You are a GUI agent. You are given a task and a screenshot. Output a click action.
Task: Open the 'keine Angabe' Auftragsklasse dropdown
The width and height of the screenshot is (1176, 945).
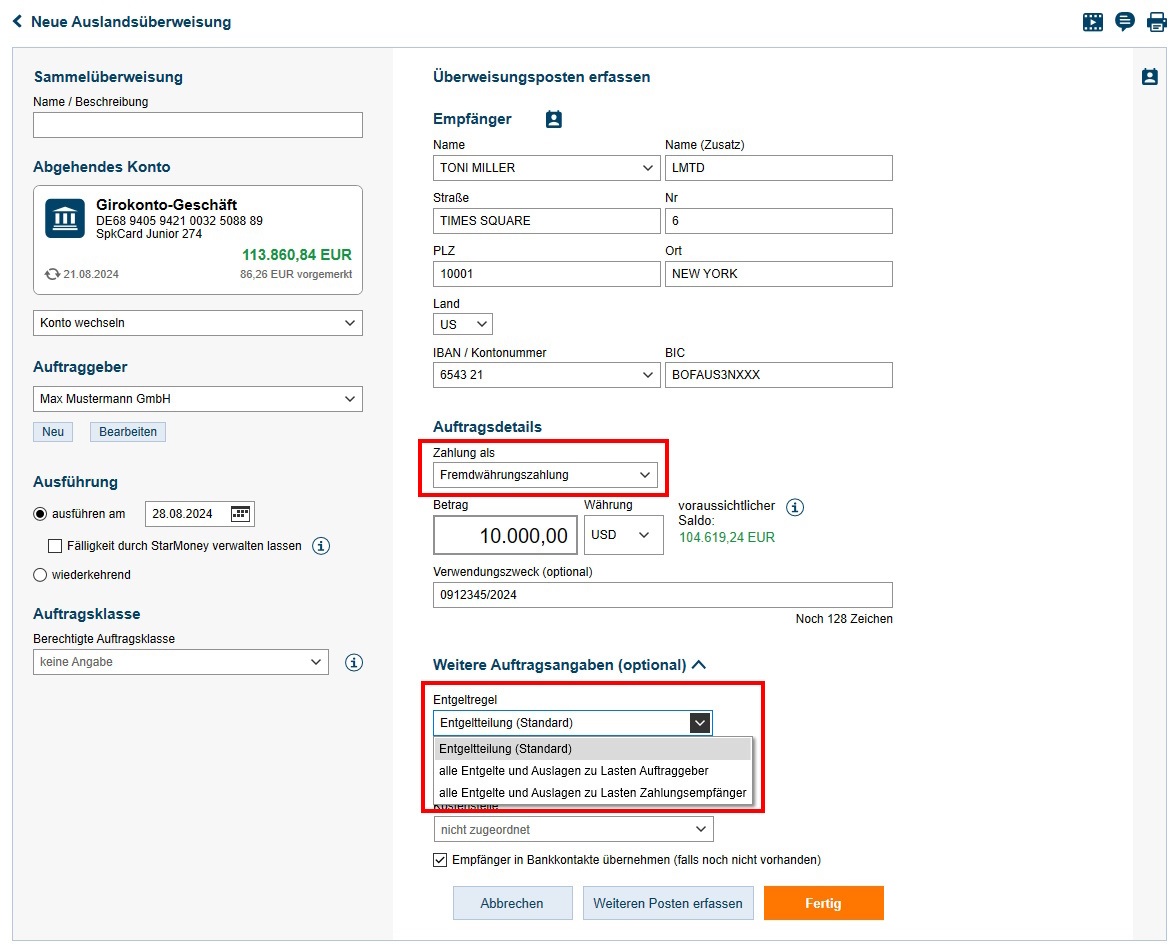[181, 662]
